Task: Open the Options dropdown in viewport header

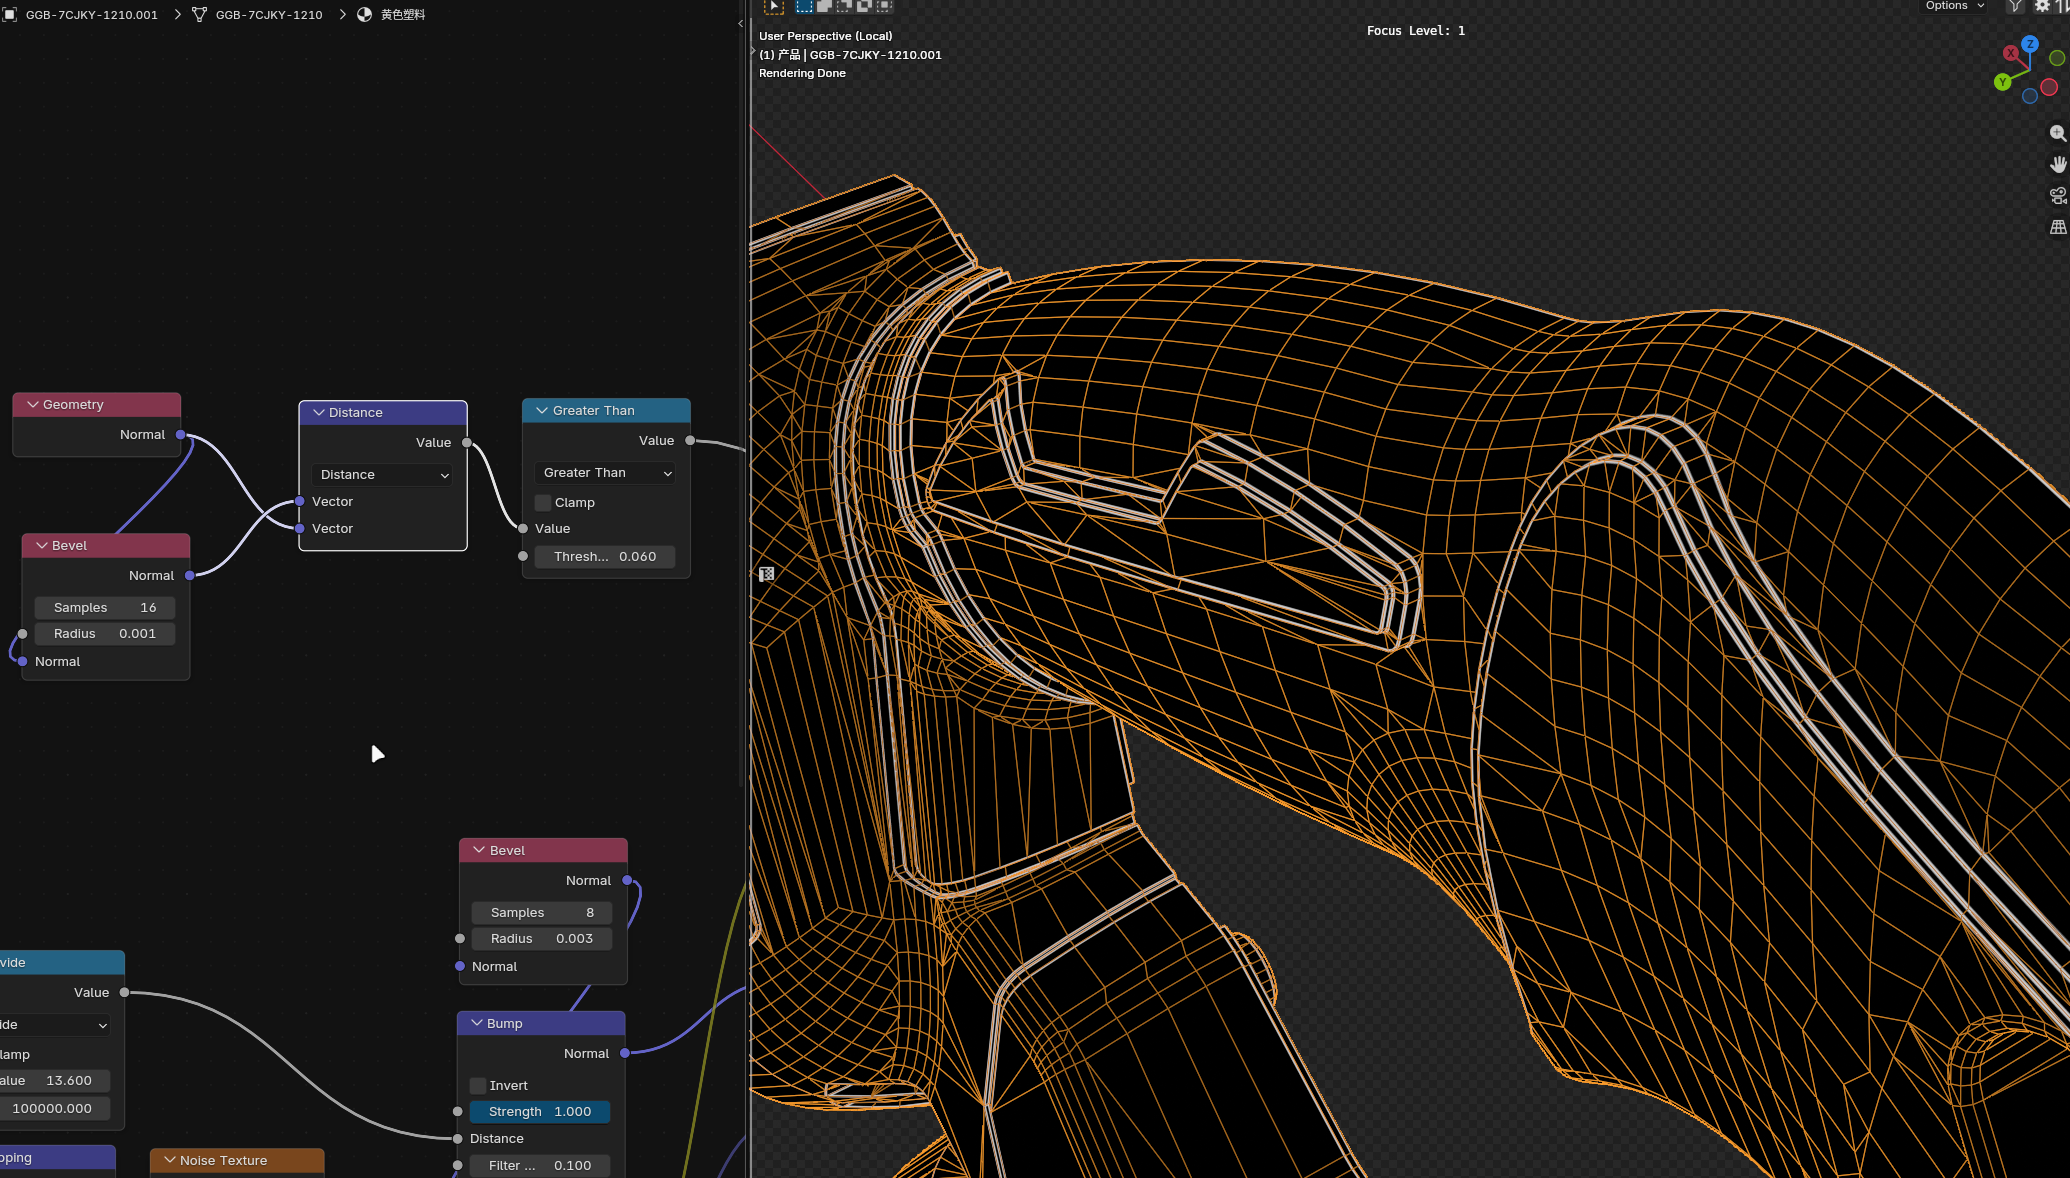Action: [1954, 6]
